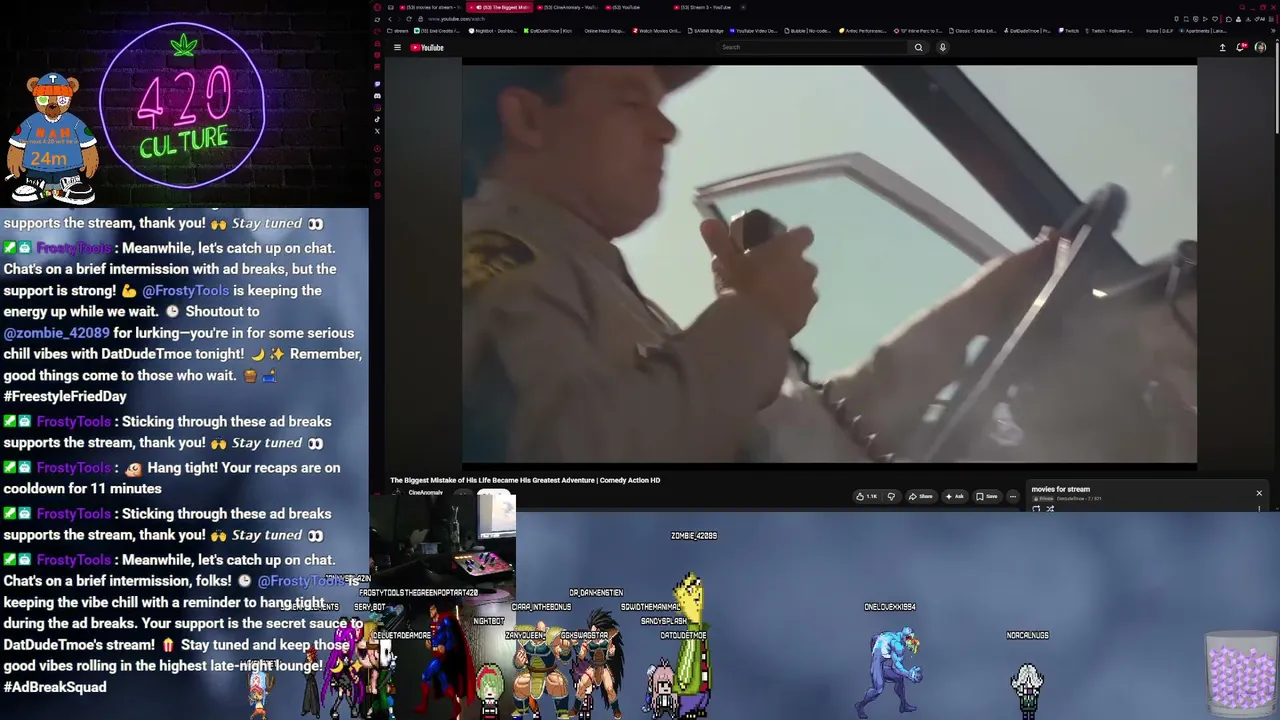The height and width of the screenshot is (720, 1280).
Task: Click #FreestyleFriedDay hashtag in chat
Action: [65, 396]
